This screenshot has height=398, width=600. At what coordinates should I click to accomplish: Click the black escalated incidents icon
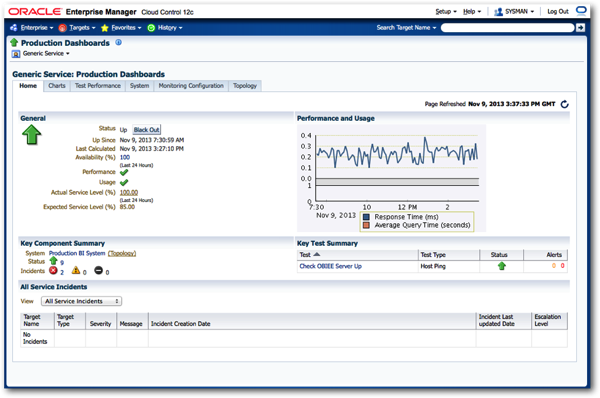98,271
